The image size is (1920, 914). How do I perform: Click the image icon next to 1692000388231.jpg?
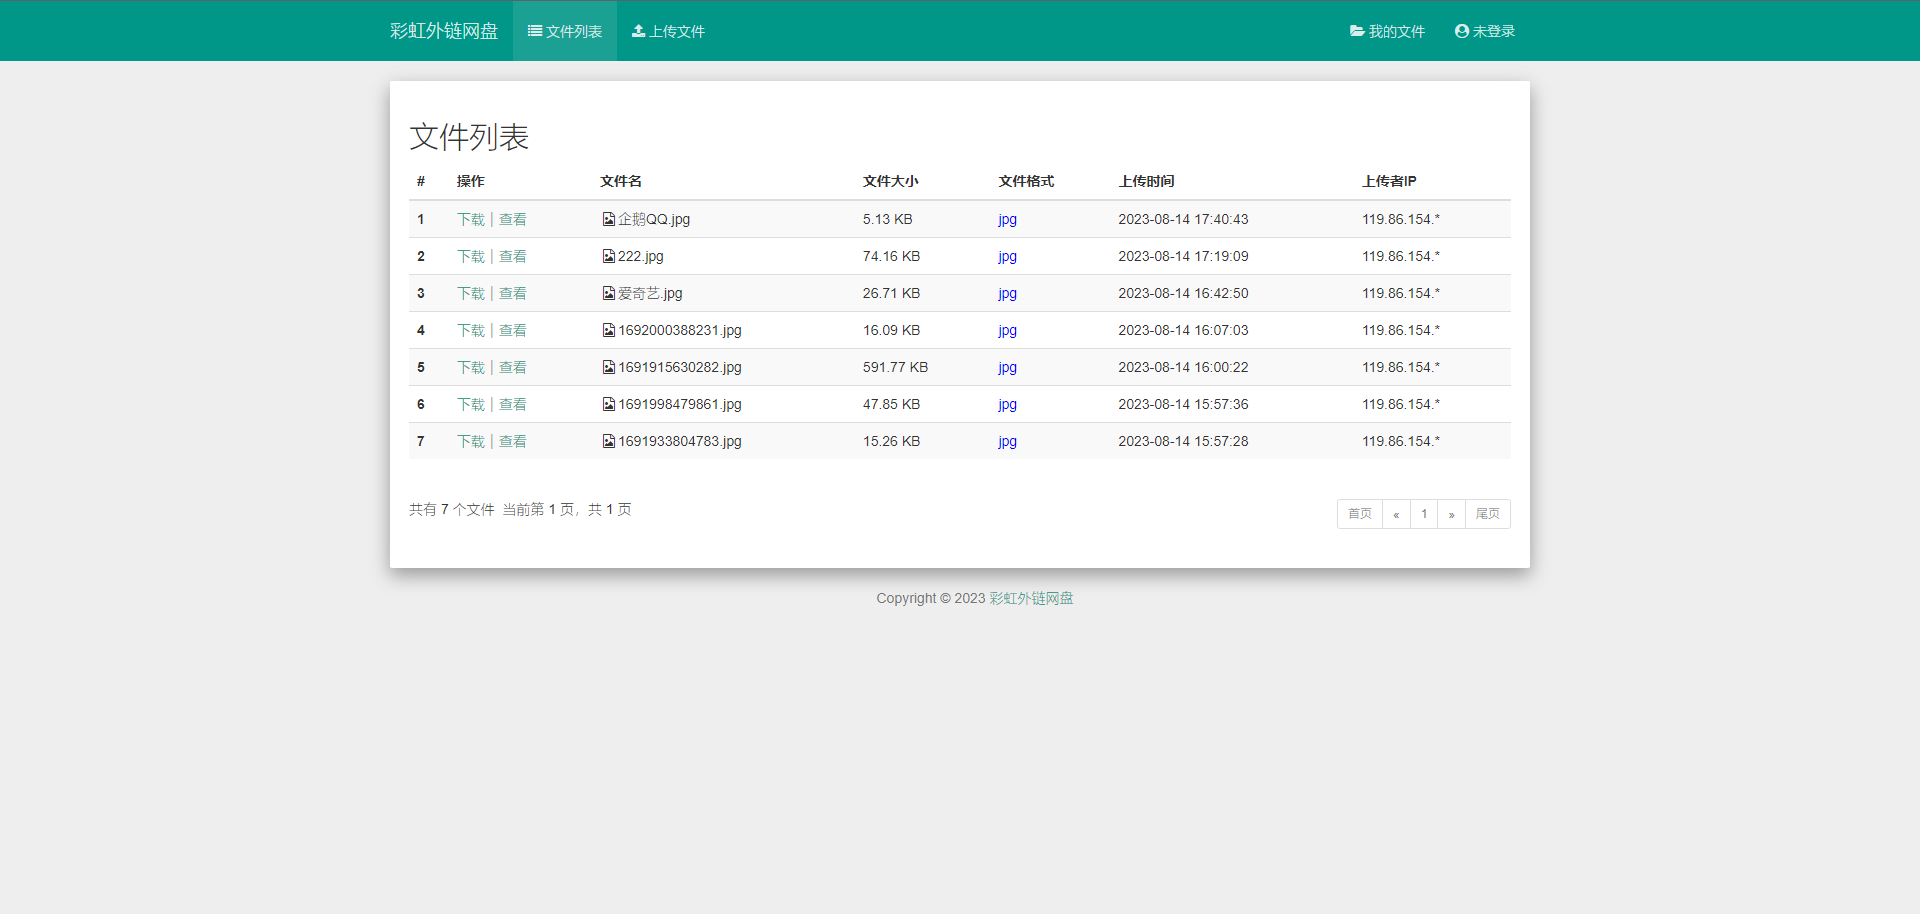tap(608, 330)
